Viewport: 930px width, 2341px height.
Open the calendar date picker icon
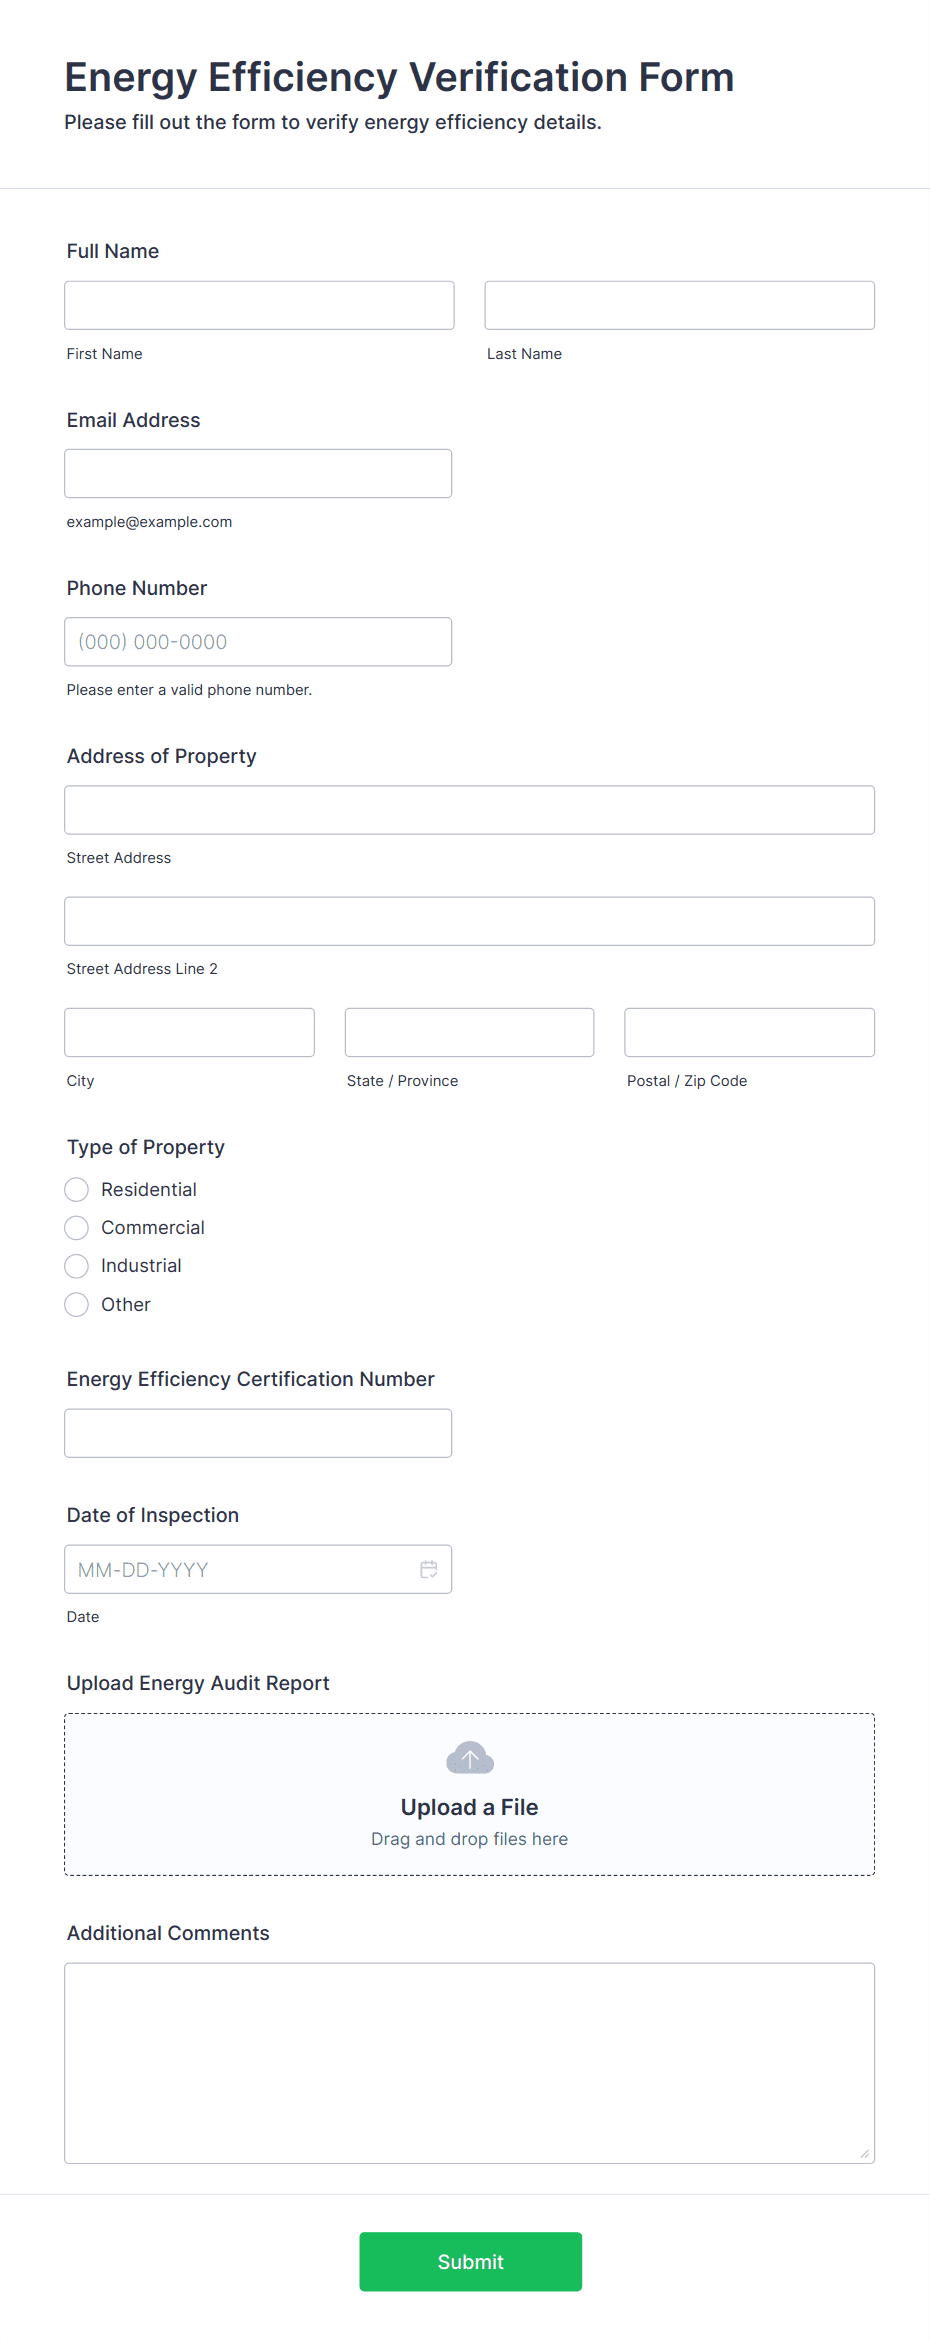pos(429,1569)
